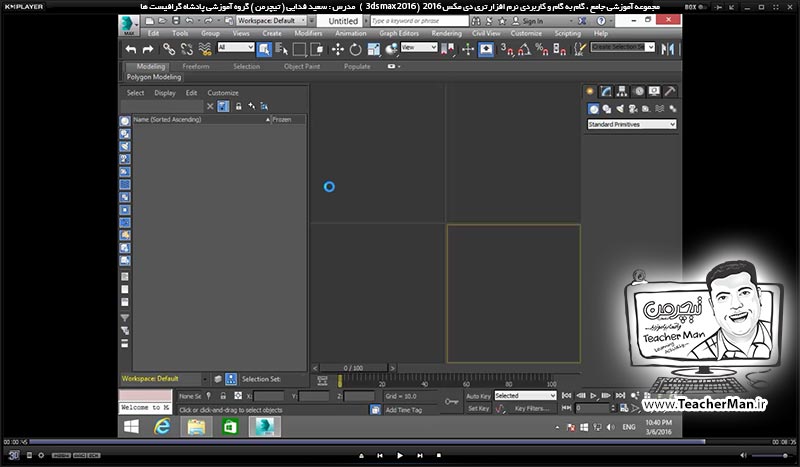800x467 pixels.
Task: Open the Modify command panel tab
Action: pyautogui.click(x=606, y=91)
